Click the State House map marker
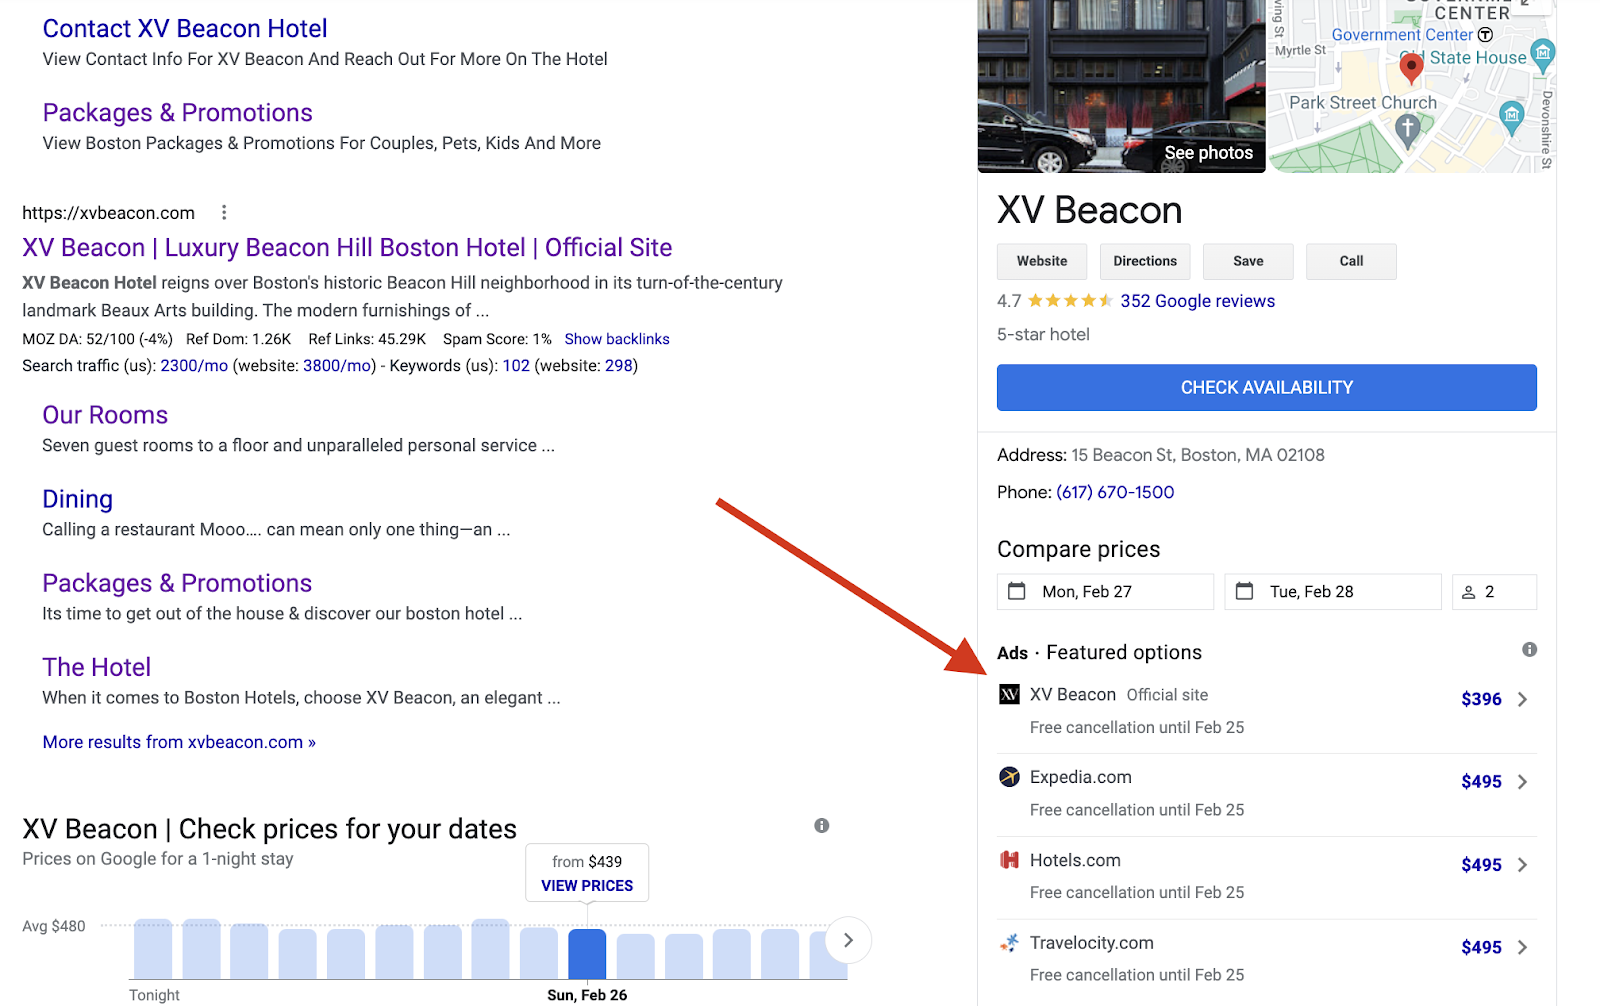The height and width of the screenshot is (1006, 1600). click(1543, 55)
